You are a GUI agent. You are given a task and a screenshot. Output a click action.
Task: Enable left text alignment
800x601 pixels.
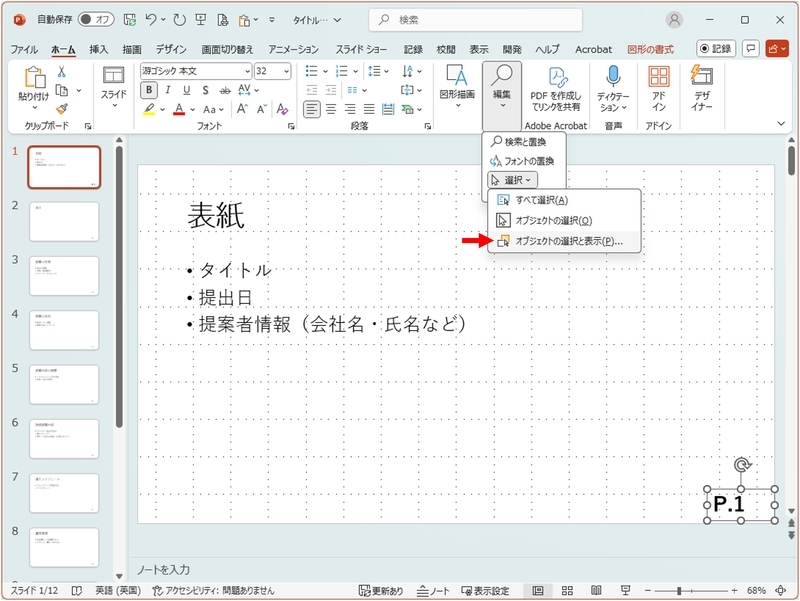point(312,109)
